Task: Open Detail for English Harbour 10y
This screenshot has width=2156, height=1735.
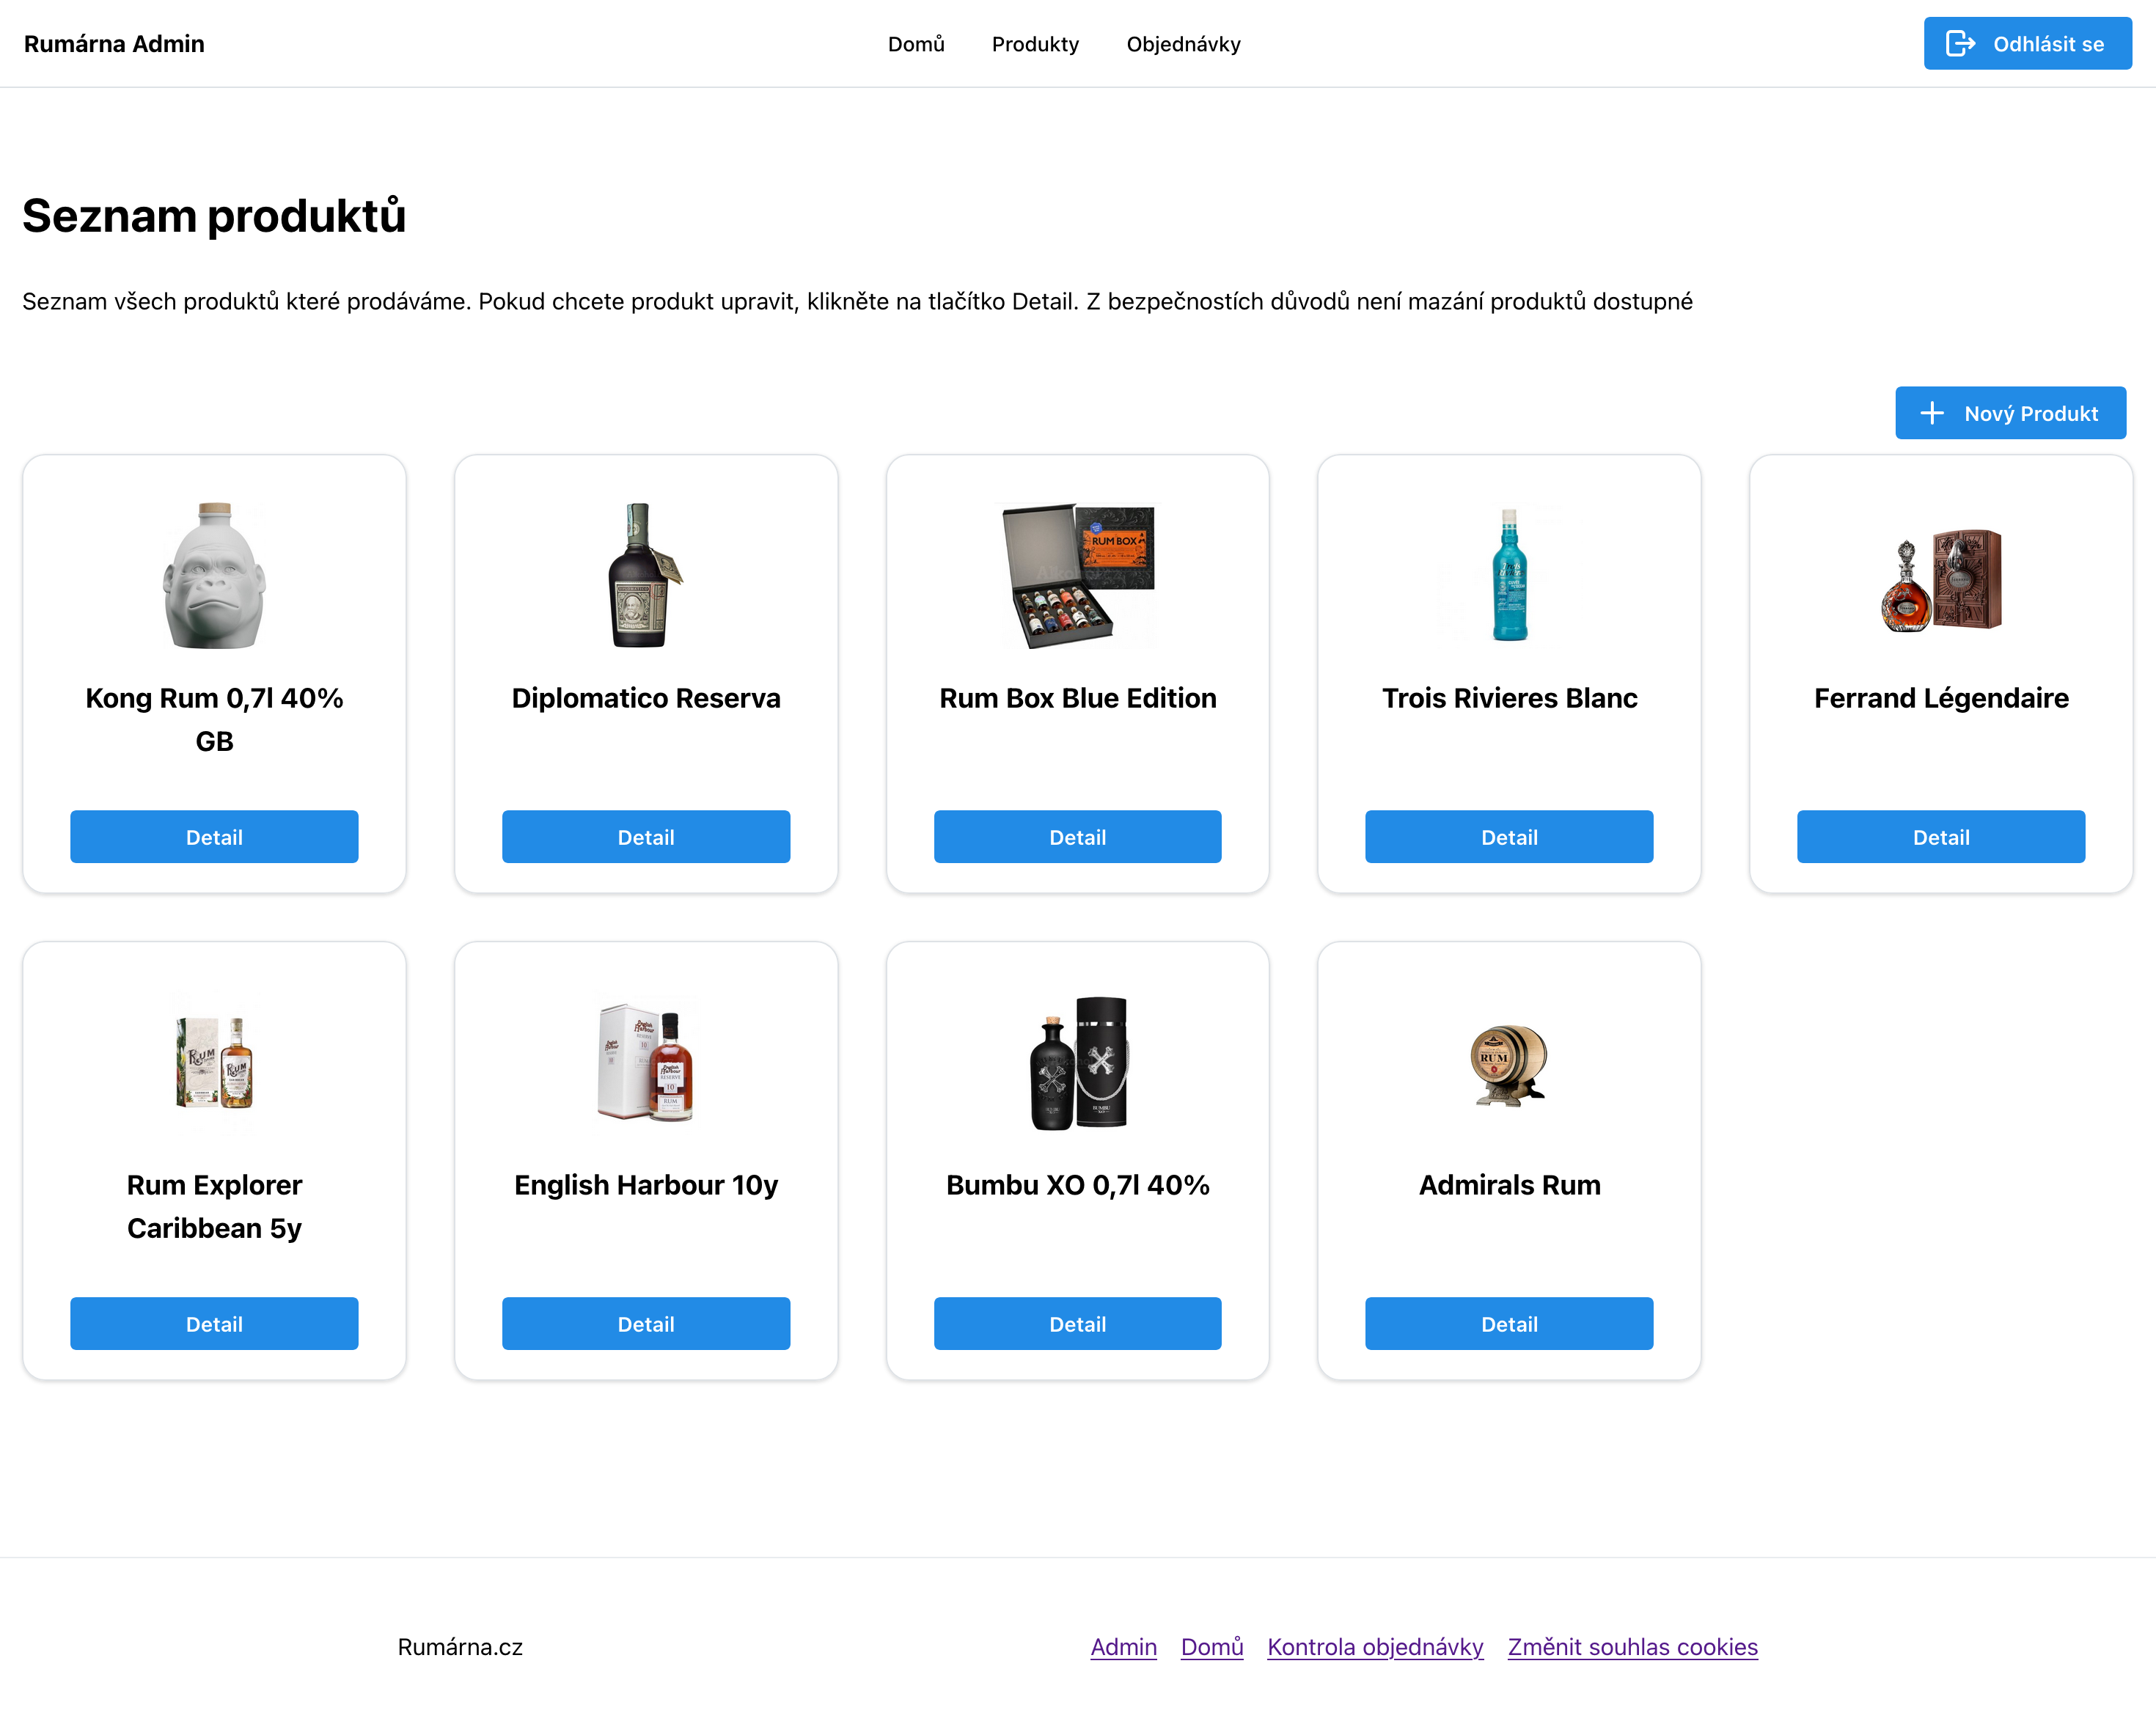Action: click(646, 1324)
